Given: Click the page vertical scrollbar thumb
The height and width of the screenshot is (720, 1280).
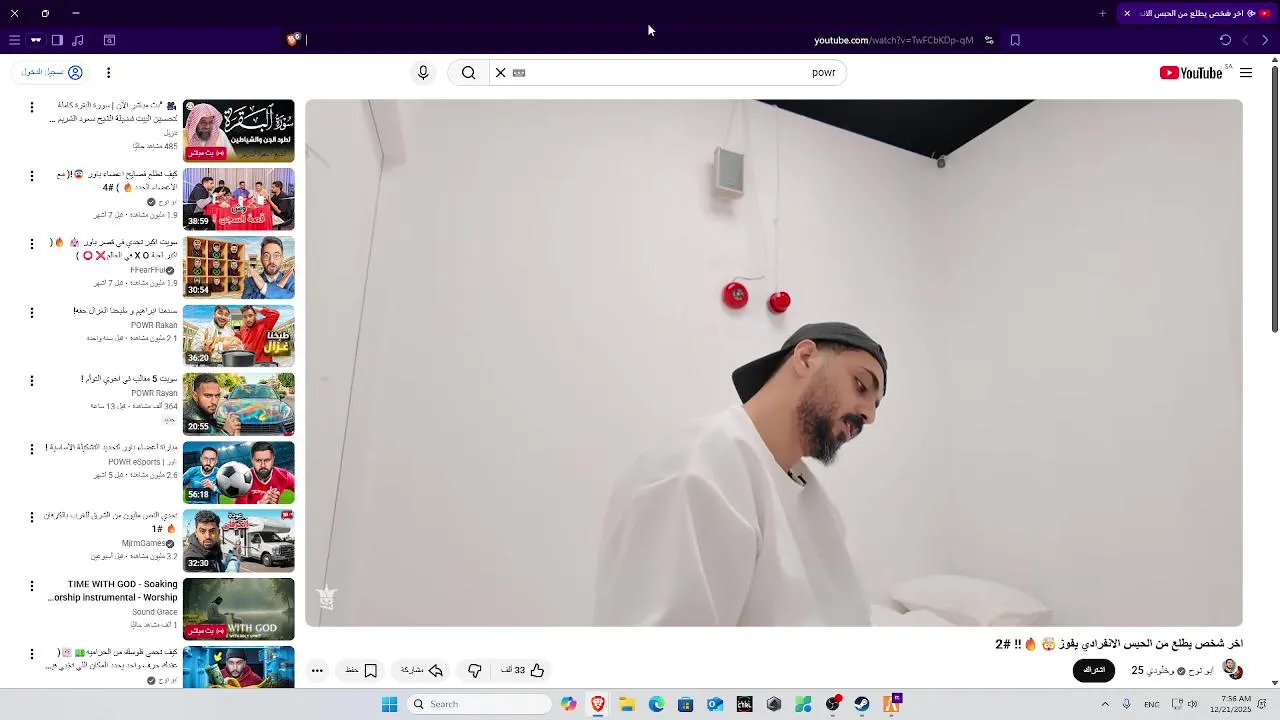Looking at the screenshot, I should point(1274,200).
